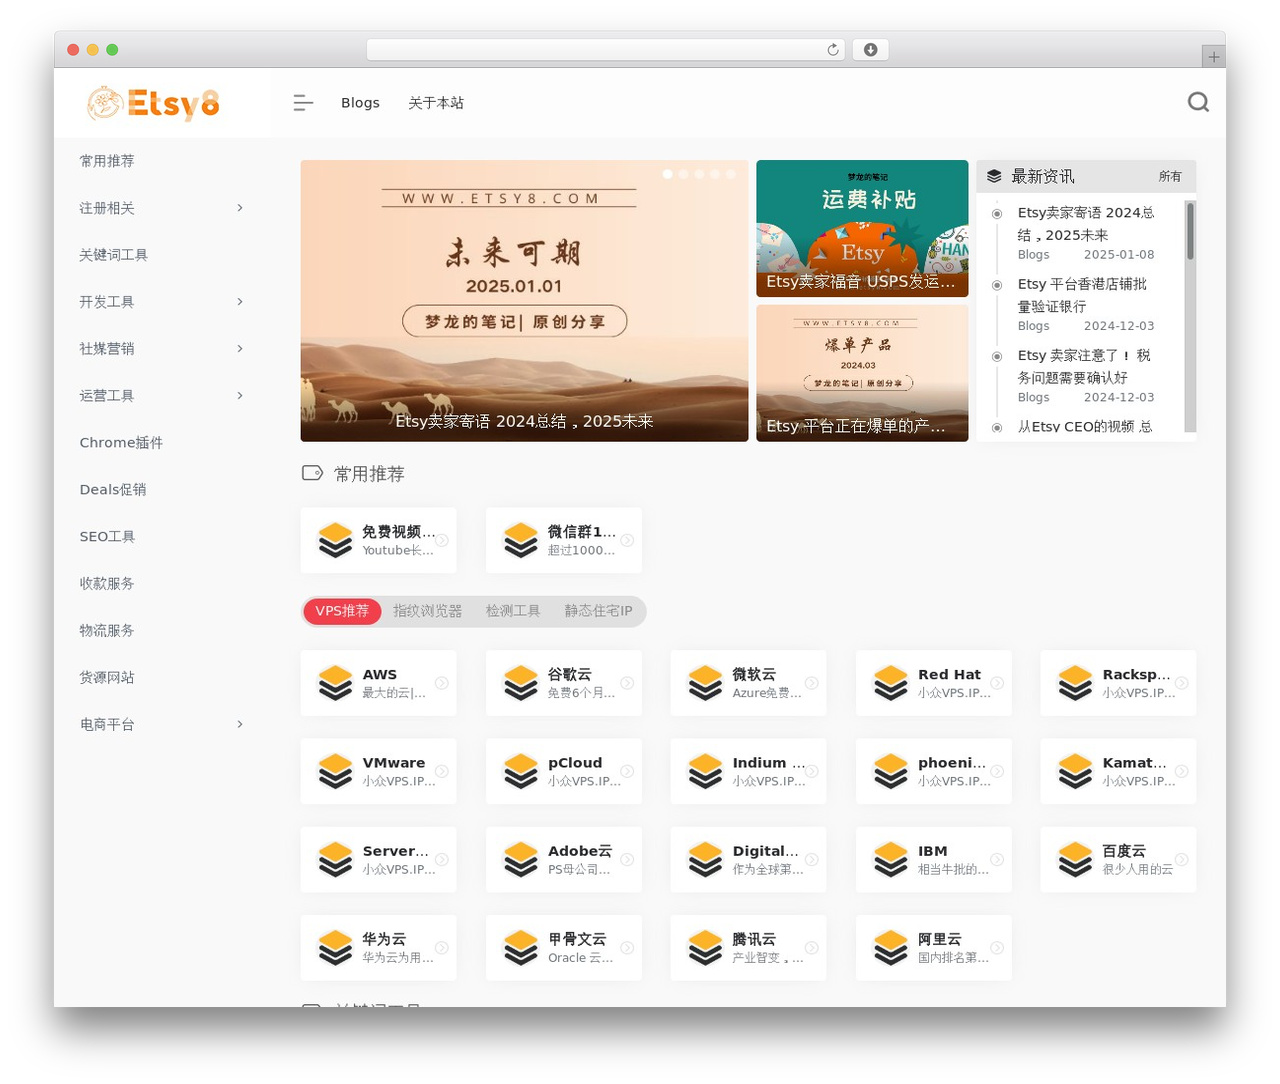Open the 微软云 card icon
This screenshot has height=1084, width=1280.
(706, 683)
